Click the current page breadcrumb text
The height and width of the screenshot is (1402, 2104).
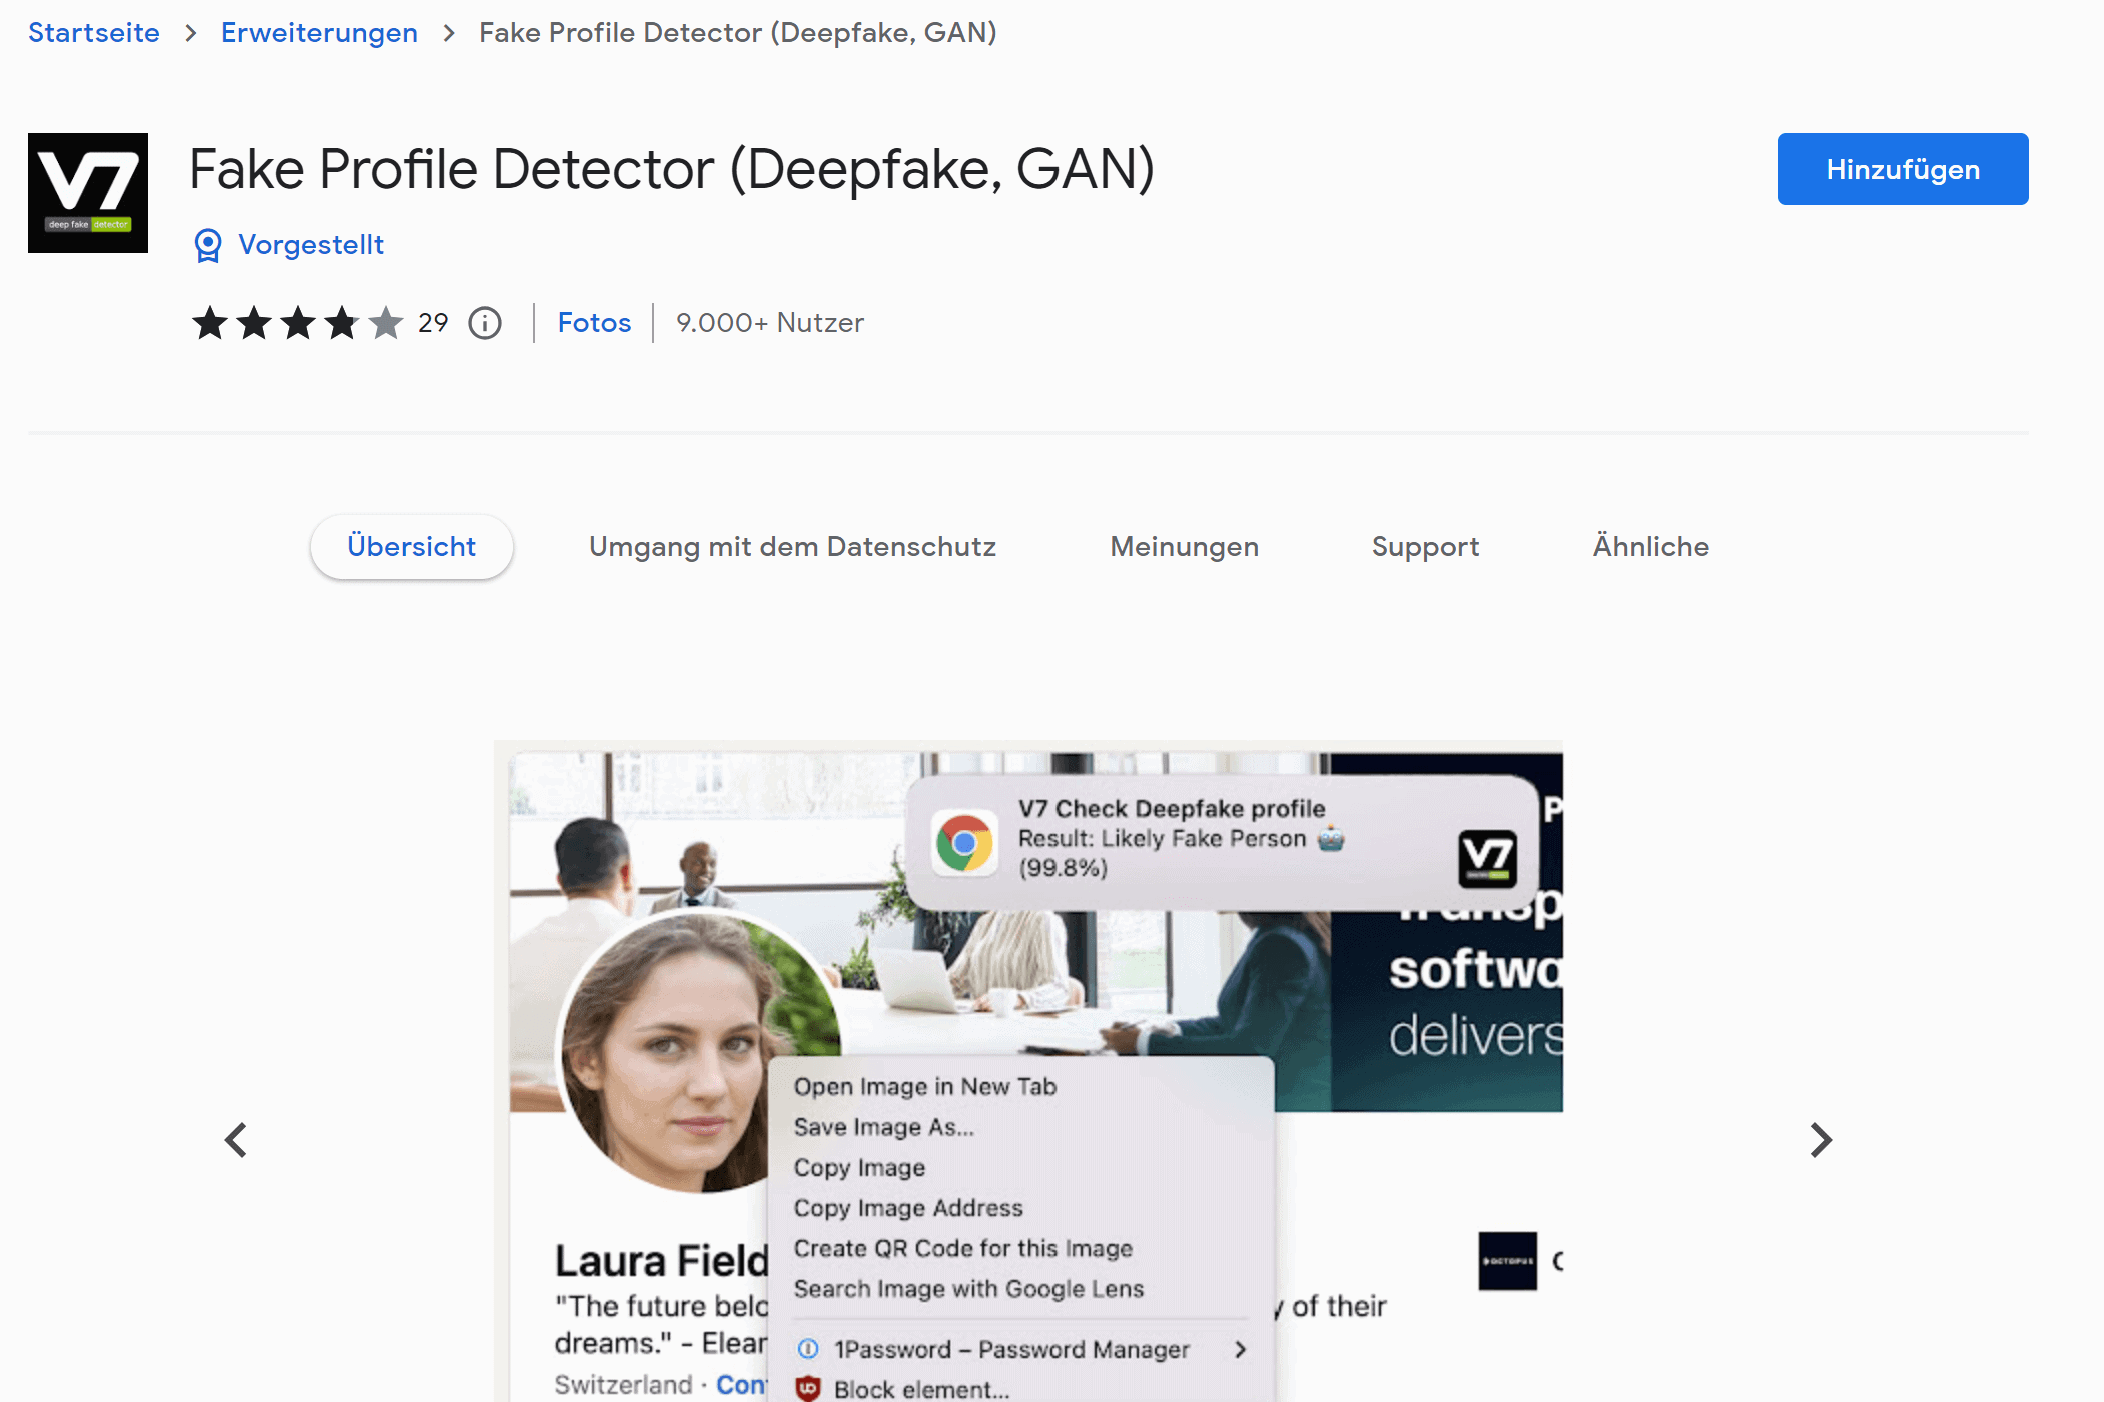click(x=738, y=32)
